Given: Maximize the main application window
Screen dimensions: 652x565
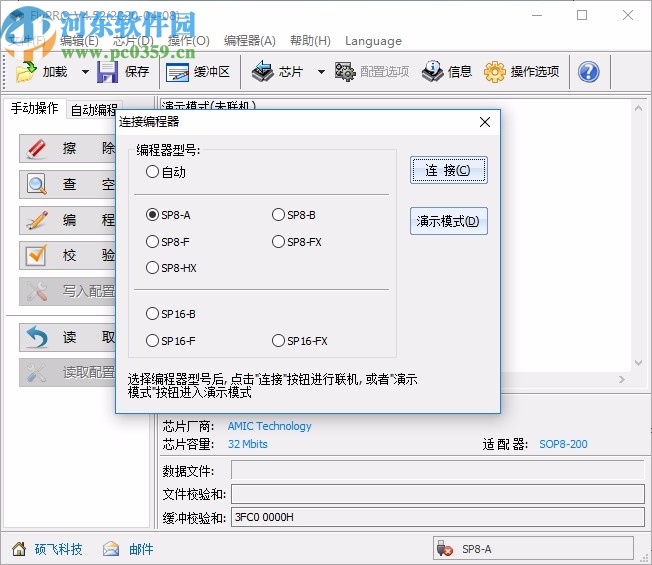Looking at the screenshot, I should (582, 15).
